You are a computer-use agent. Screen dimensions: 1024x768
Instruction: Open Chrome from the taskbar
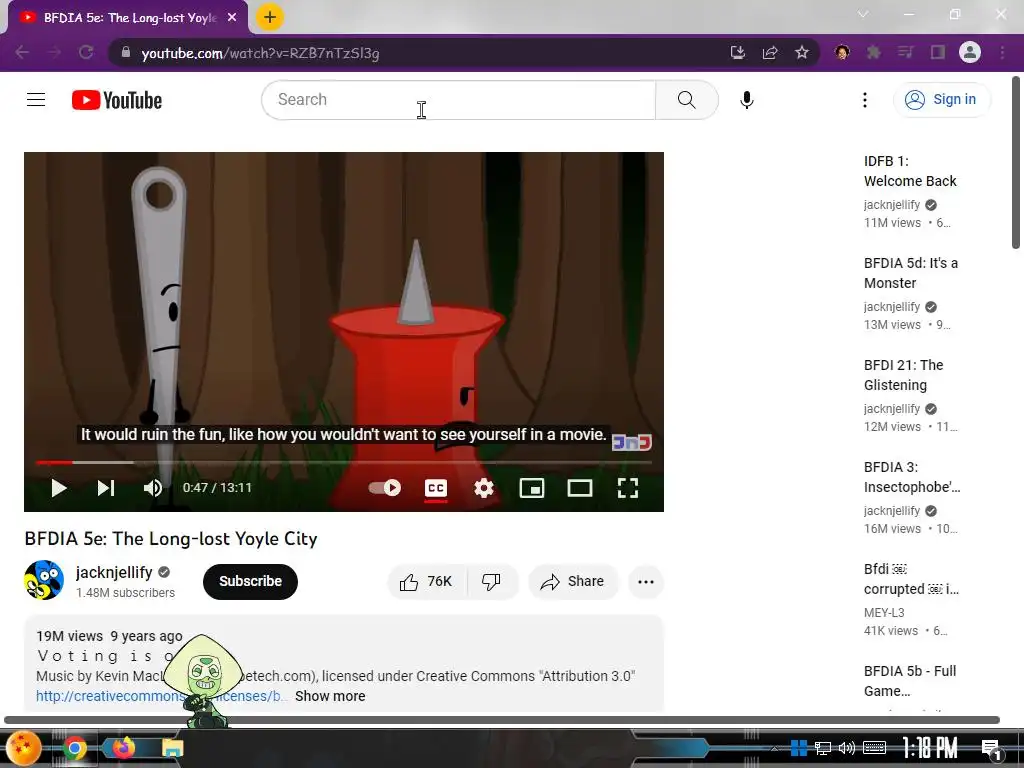[75, 748]
